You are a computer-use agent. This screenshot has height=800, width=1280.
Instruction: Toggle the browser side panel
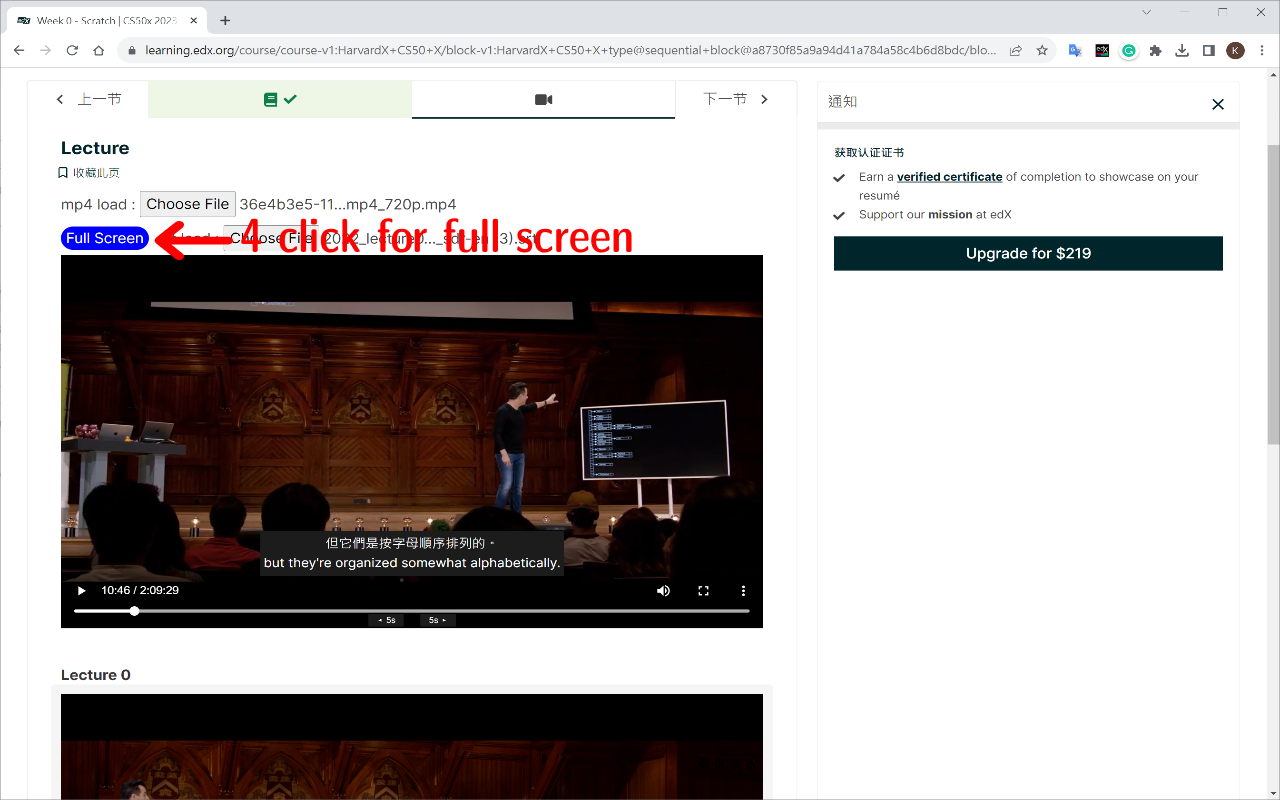pyautogui.click(x=1208, y=50)
